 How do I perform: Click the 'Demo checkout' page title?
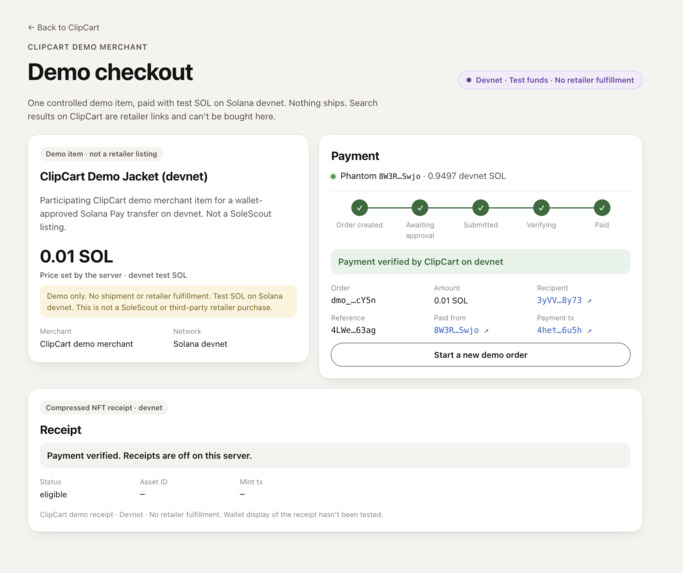[110, 72]
